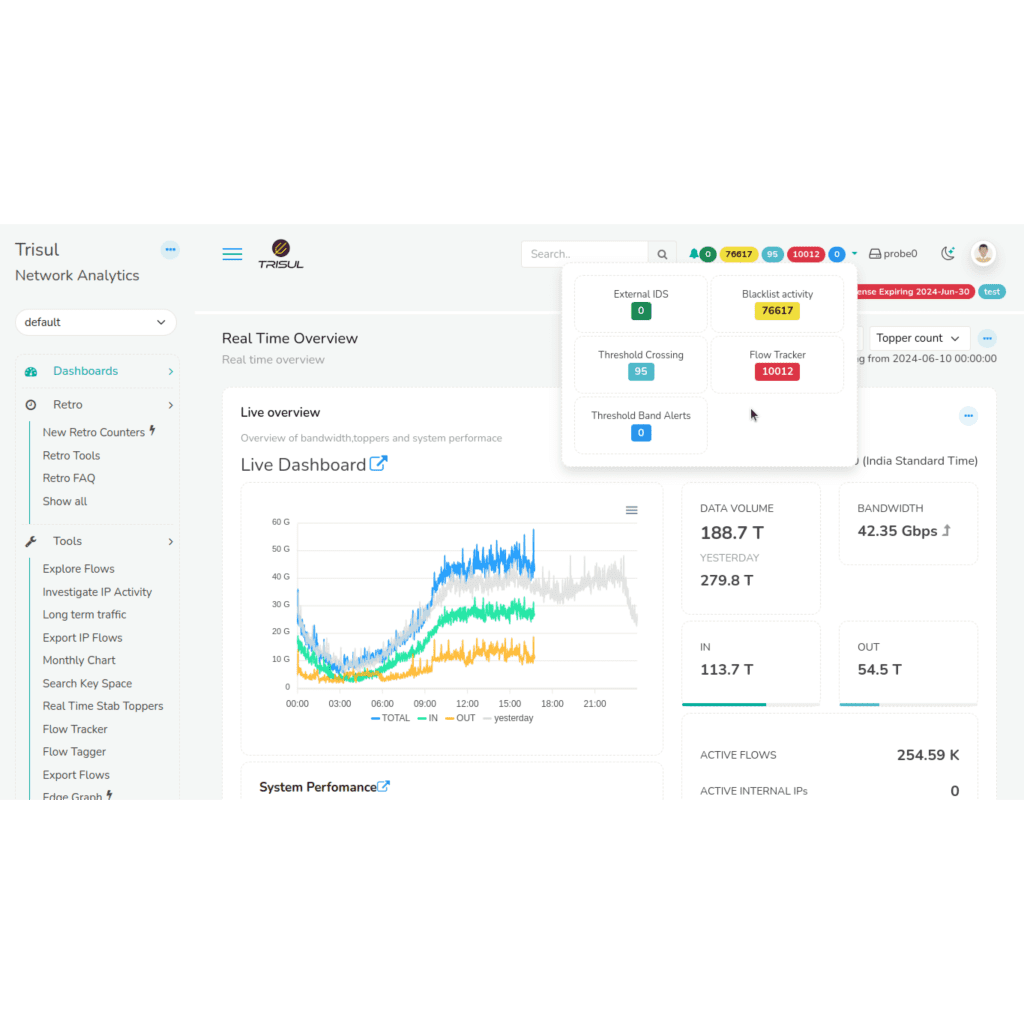Screen dimensions: 1024x1024
Task: Open the user avatar profile menu
Action: click(x=983, y=253)
